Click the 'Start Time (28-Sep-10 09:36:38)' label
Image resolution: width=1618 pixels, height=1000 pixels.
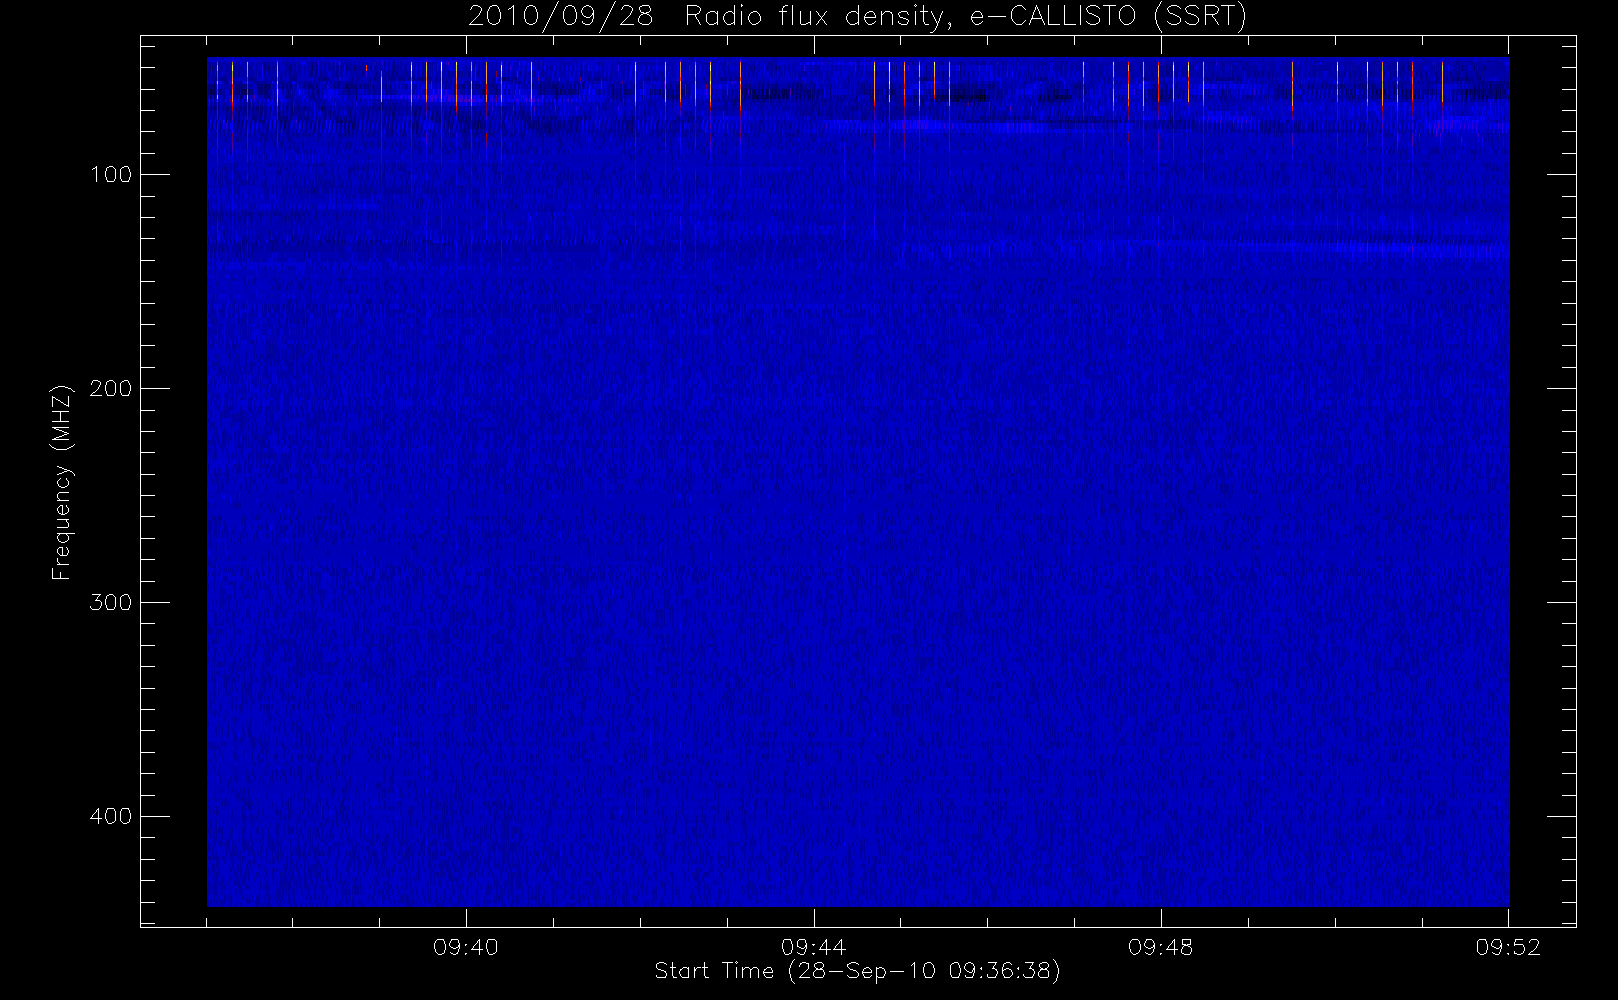pos(857,971)
